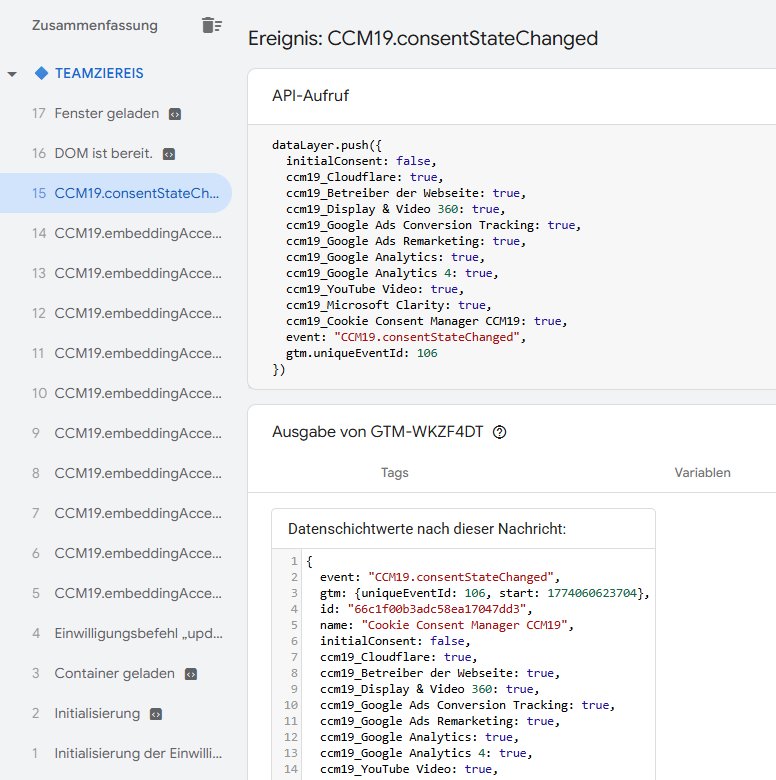The height and width of the screenshot is (780, 776).
Task: Click ccm19_Google Ads Conversion Tracking in API-Aufruf
Action: click(433, 225)
